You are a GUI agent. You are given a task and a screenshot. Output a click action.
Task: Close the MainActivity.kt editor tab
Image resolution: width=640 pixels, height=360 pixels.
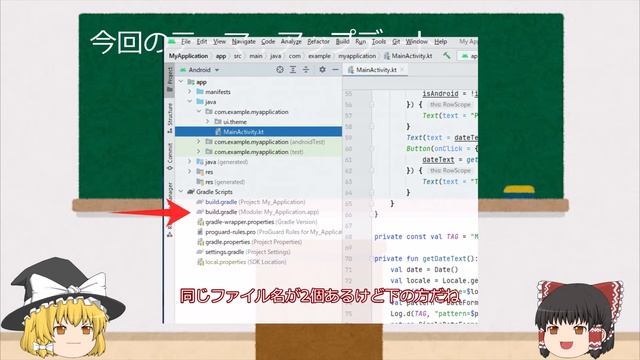tap(402, 70)
